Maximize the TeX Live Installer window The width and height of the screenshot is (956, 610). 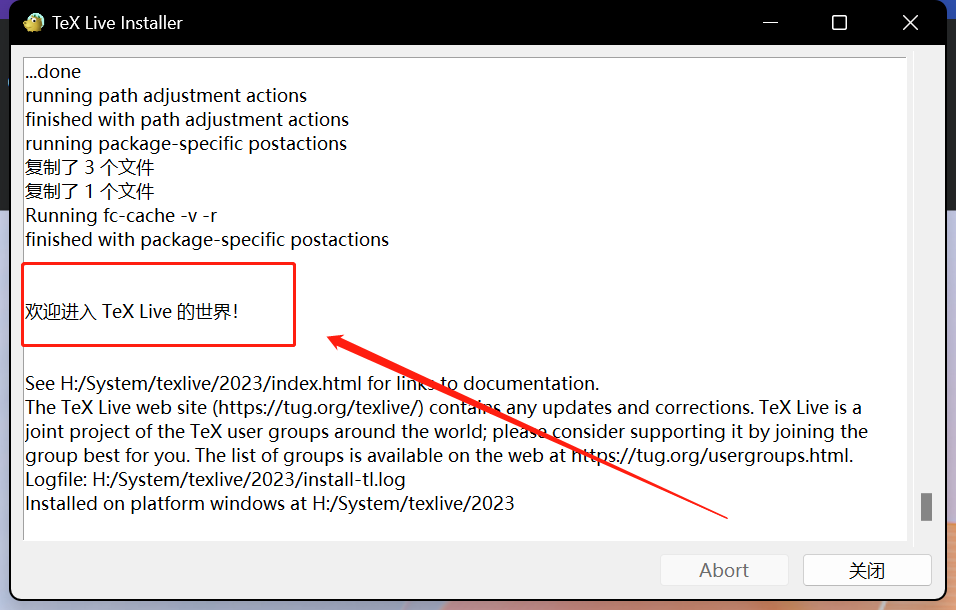[x=840, y=23]
